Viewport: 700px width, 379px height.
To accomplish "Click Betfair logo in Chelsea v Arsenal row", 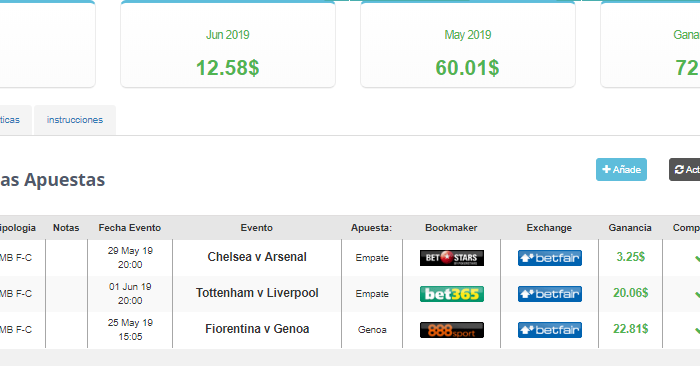I will (x=550, y=258).
